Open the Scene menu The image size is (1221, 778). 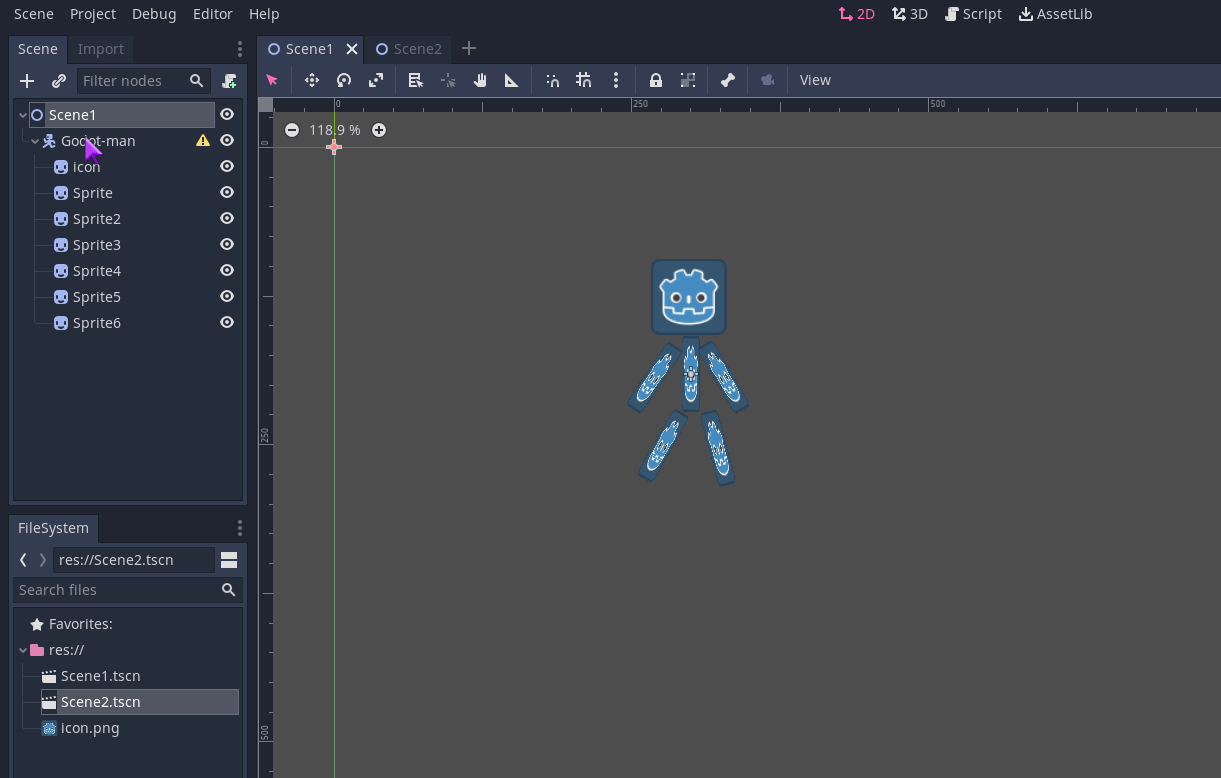34,14
